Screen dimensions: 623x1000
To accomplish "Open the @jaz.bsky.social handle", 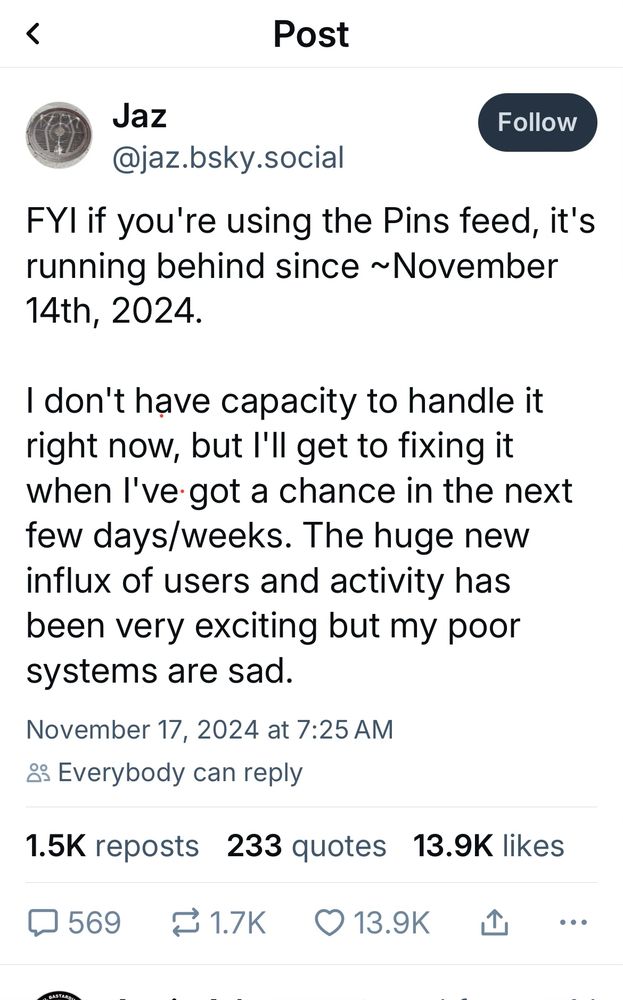I will tap(228, 158).
